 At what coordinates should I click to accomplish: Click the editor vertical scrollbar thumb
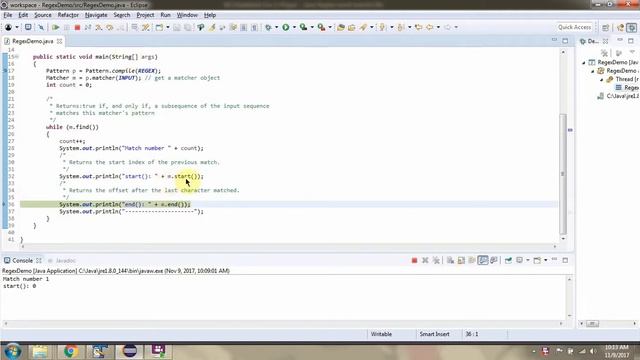(563, 173)
